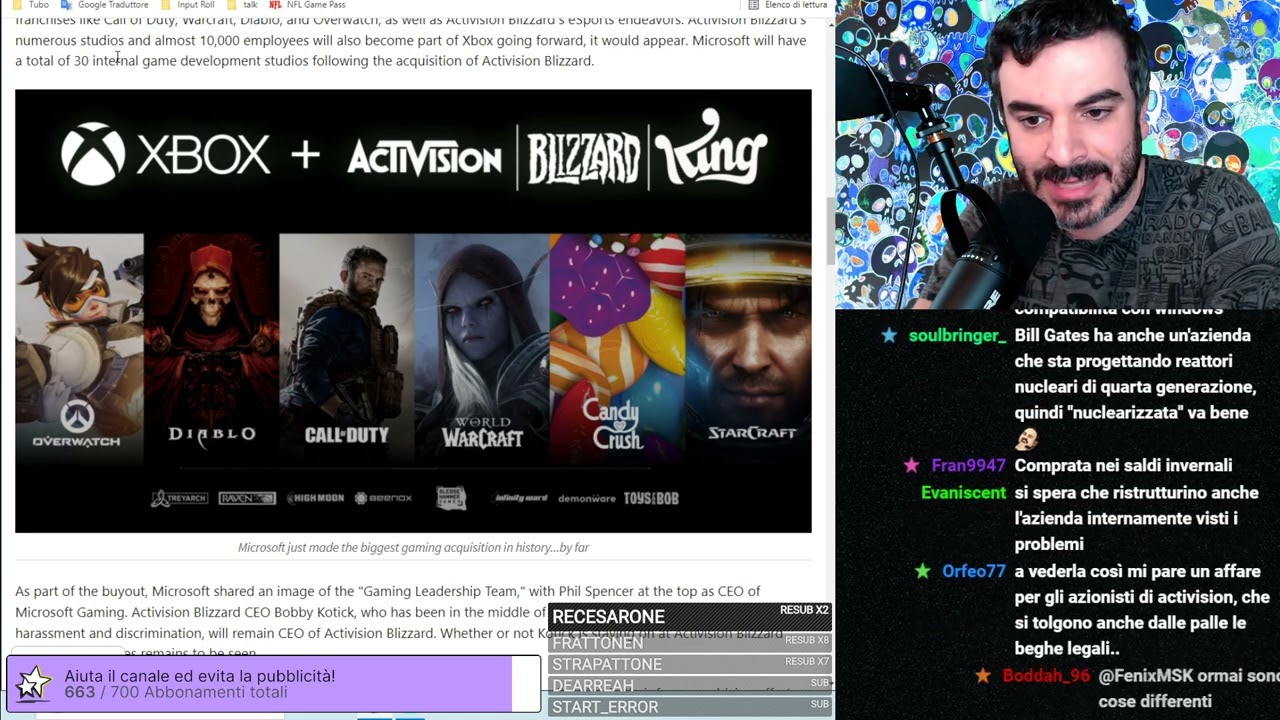Open the Elenco di lettura reading list
The image size is (1280, 720).
[788, 5]
